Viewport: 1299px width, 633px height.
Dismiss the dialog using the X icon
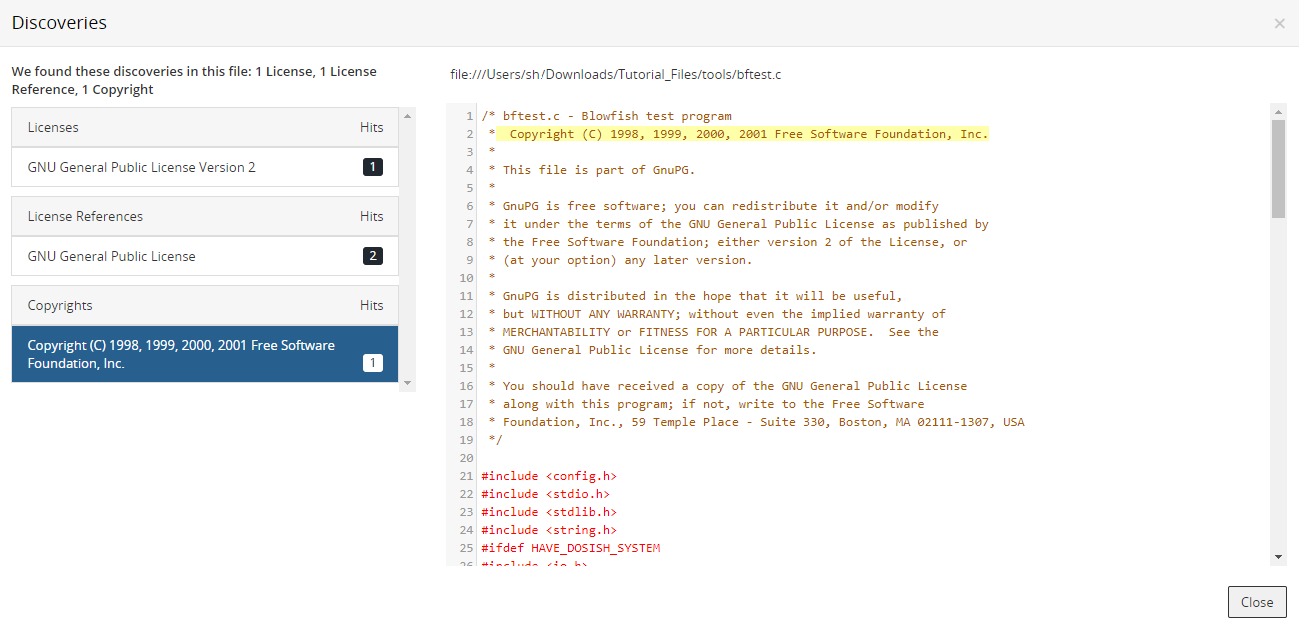1278,23
